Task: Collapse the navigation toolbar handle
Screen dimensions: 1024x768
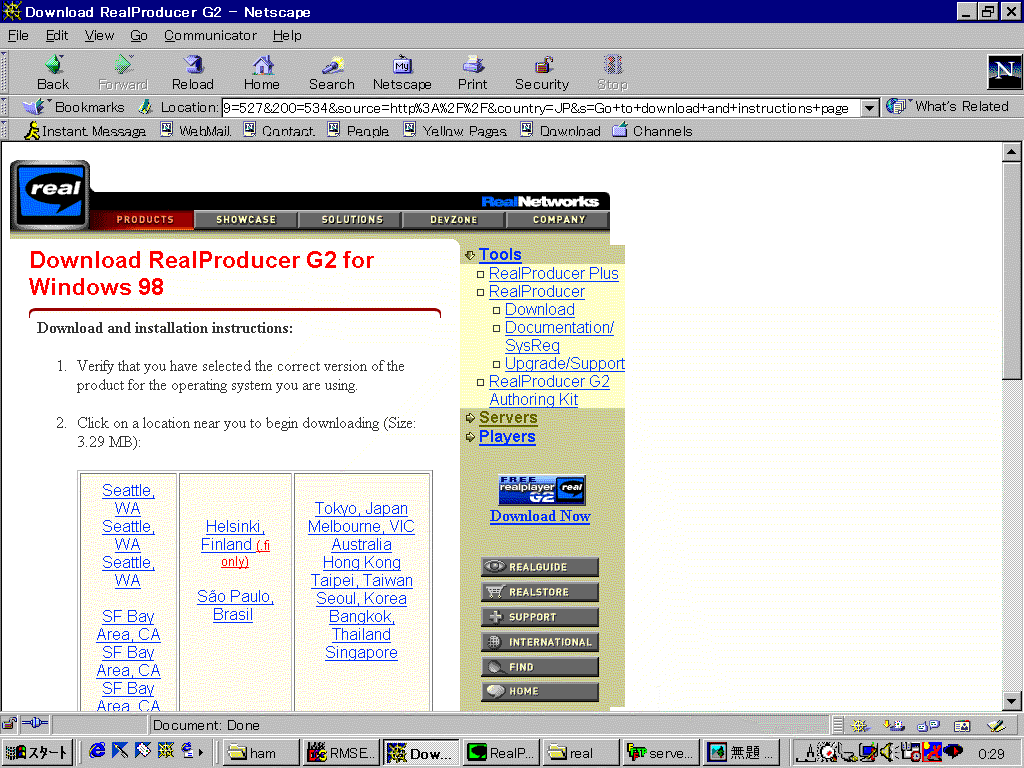Action: pyautogui.click(x=4, y=72)
